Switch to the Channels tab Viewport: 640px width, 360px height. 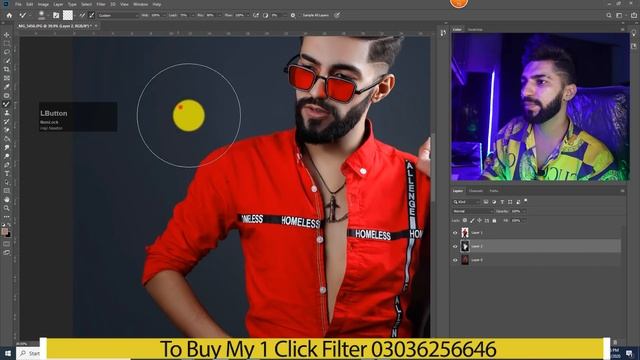(476, 191)
